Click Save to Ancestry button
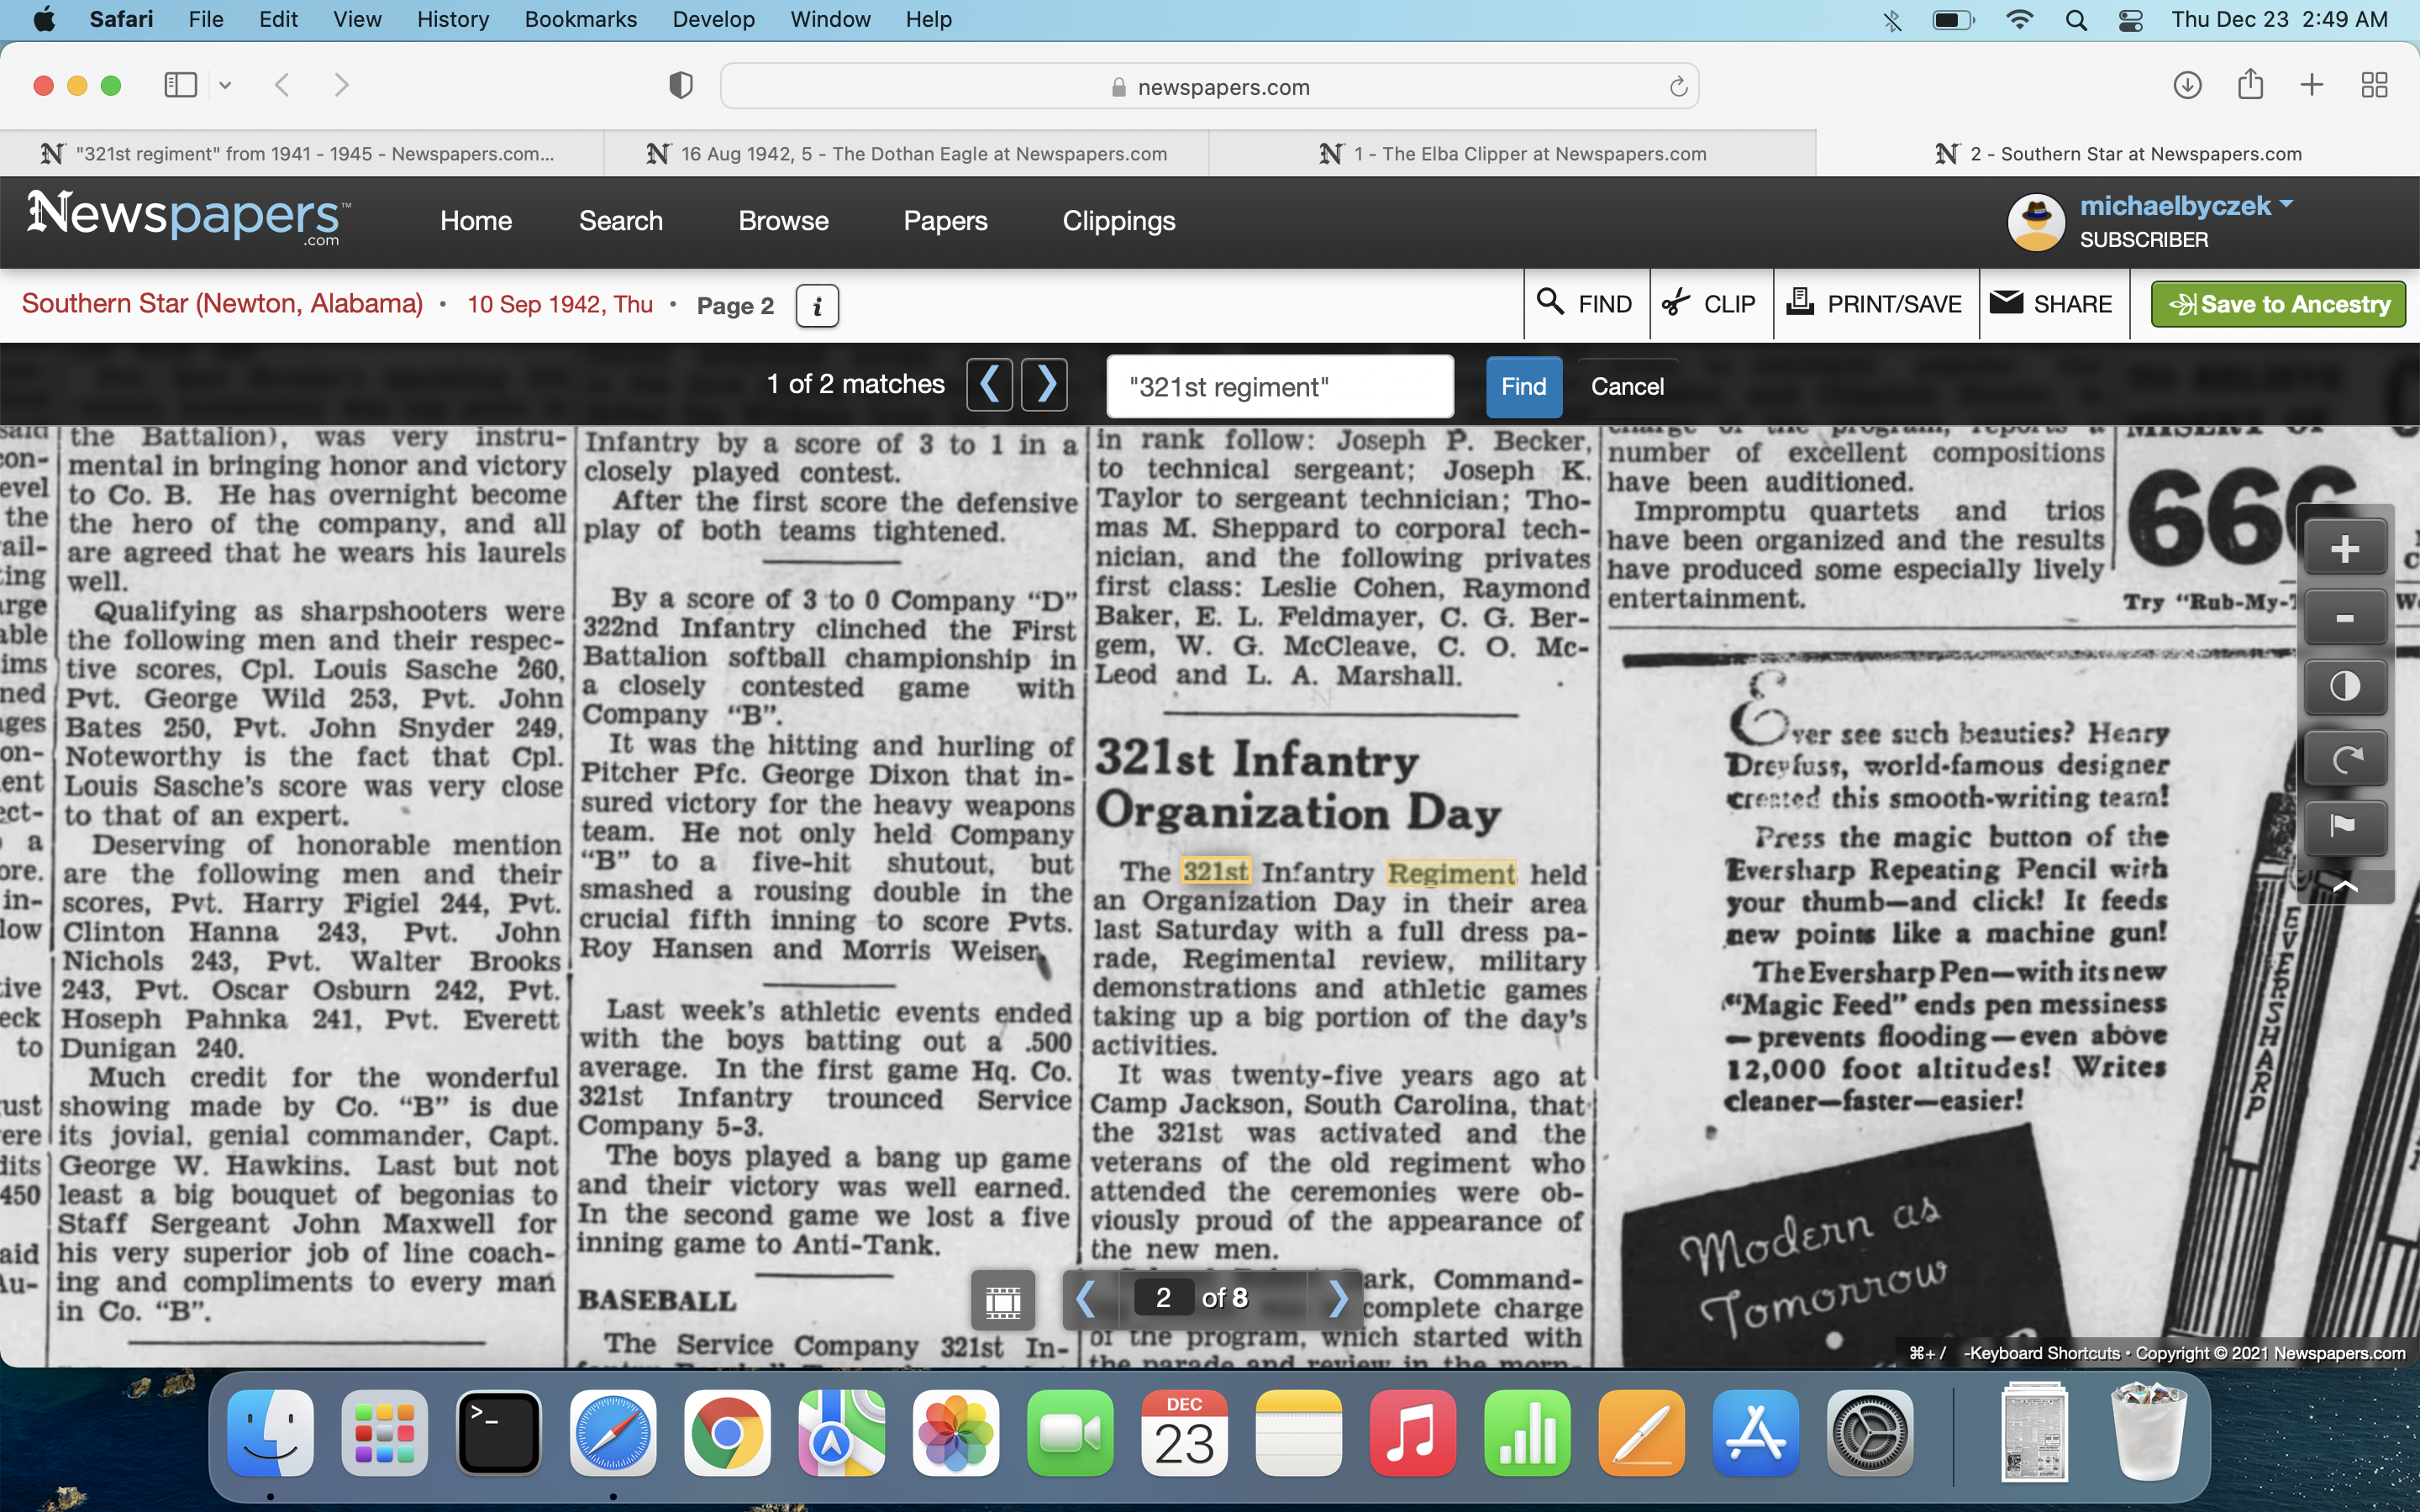 (2277, 304)
